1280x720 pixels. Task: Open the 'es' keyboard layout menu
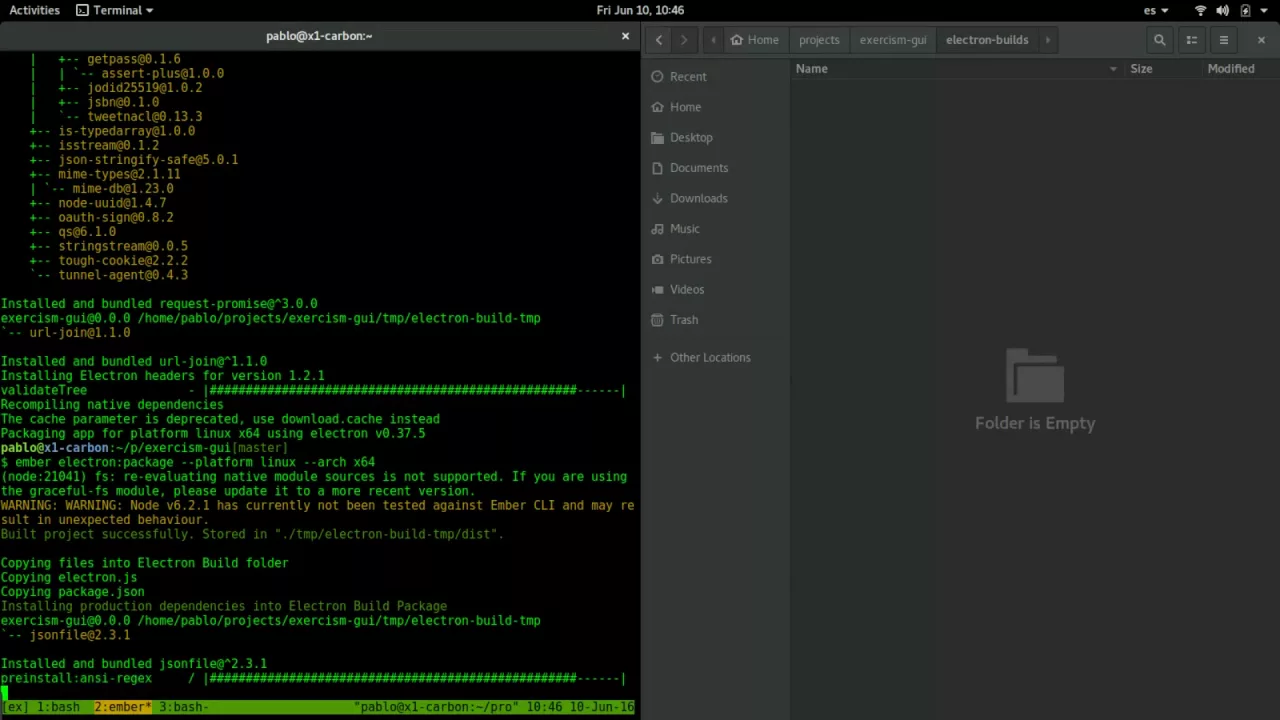coord(1155,10)
